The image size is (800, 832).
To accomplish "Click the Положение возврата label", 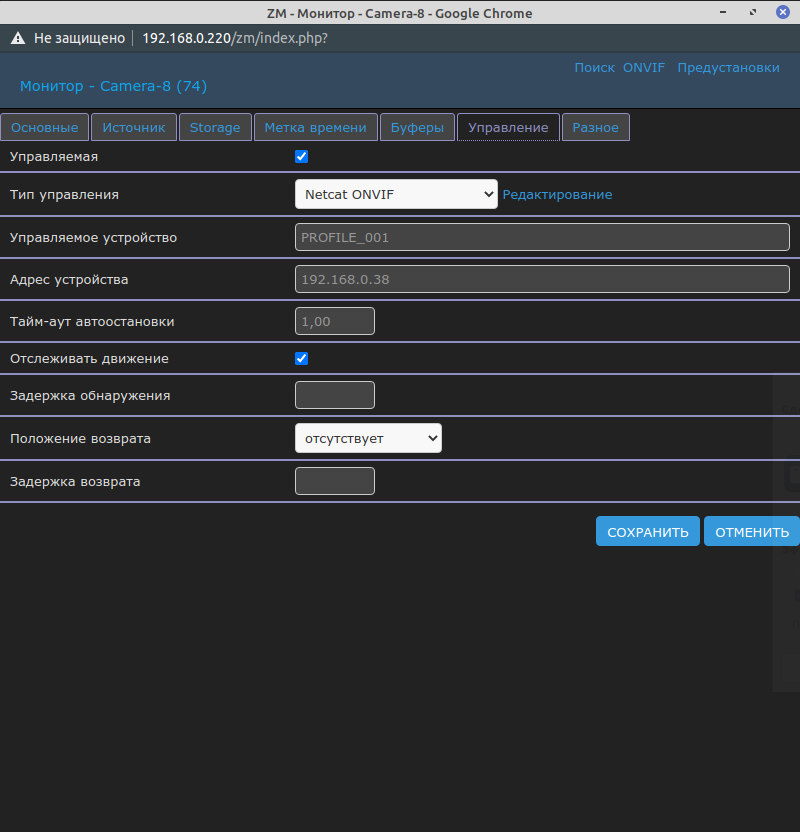I will coord(80,439).
